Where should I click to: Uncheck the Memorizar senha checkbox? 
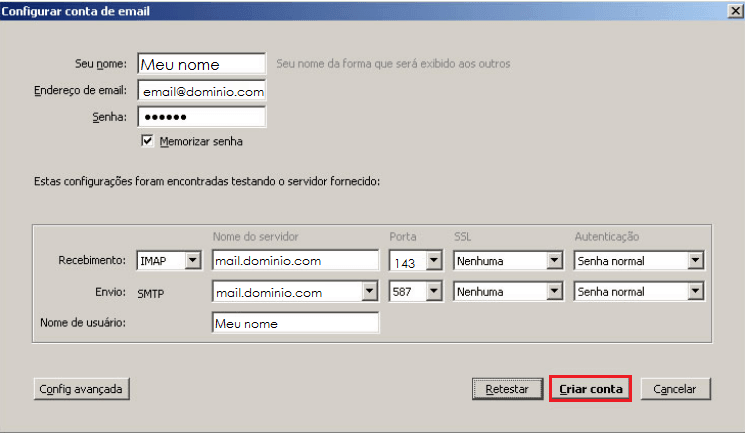[148, 142]
